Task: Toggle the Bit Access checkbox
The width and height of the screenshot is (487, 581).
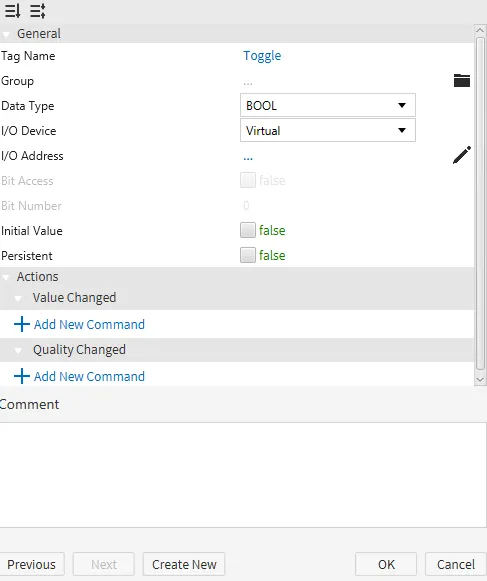Action: [x=248, y=180]
